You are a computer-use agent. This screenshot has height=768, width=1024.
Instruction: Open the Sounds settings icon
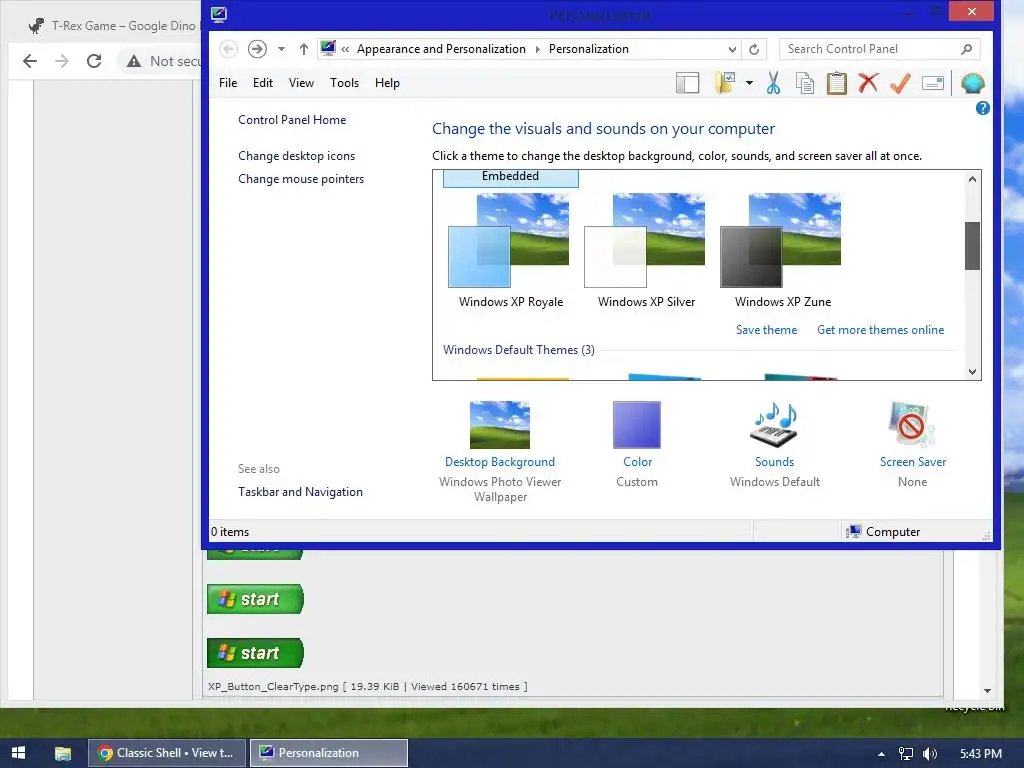click(x=774, y=424)
